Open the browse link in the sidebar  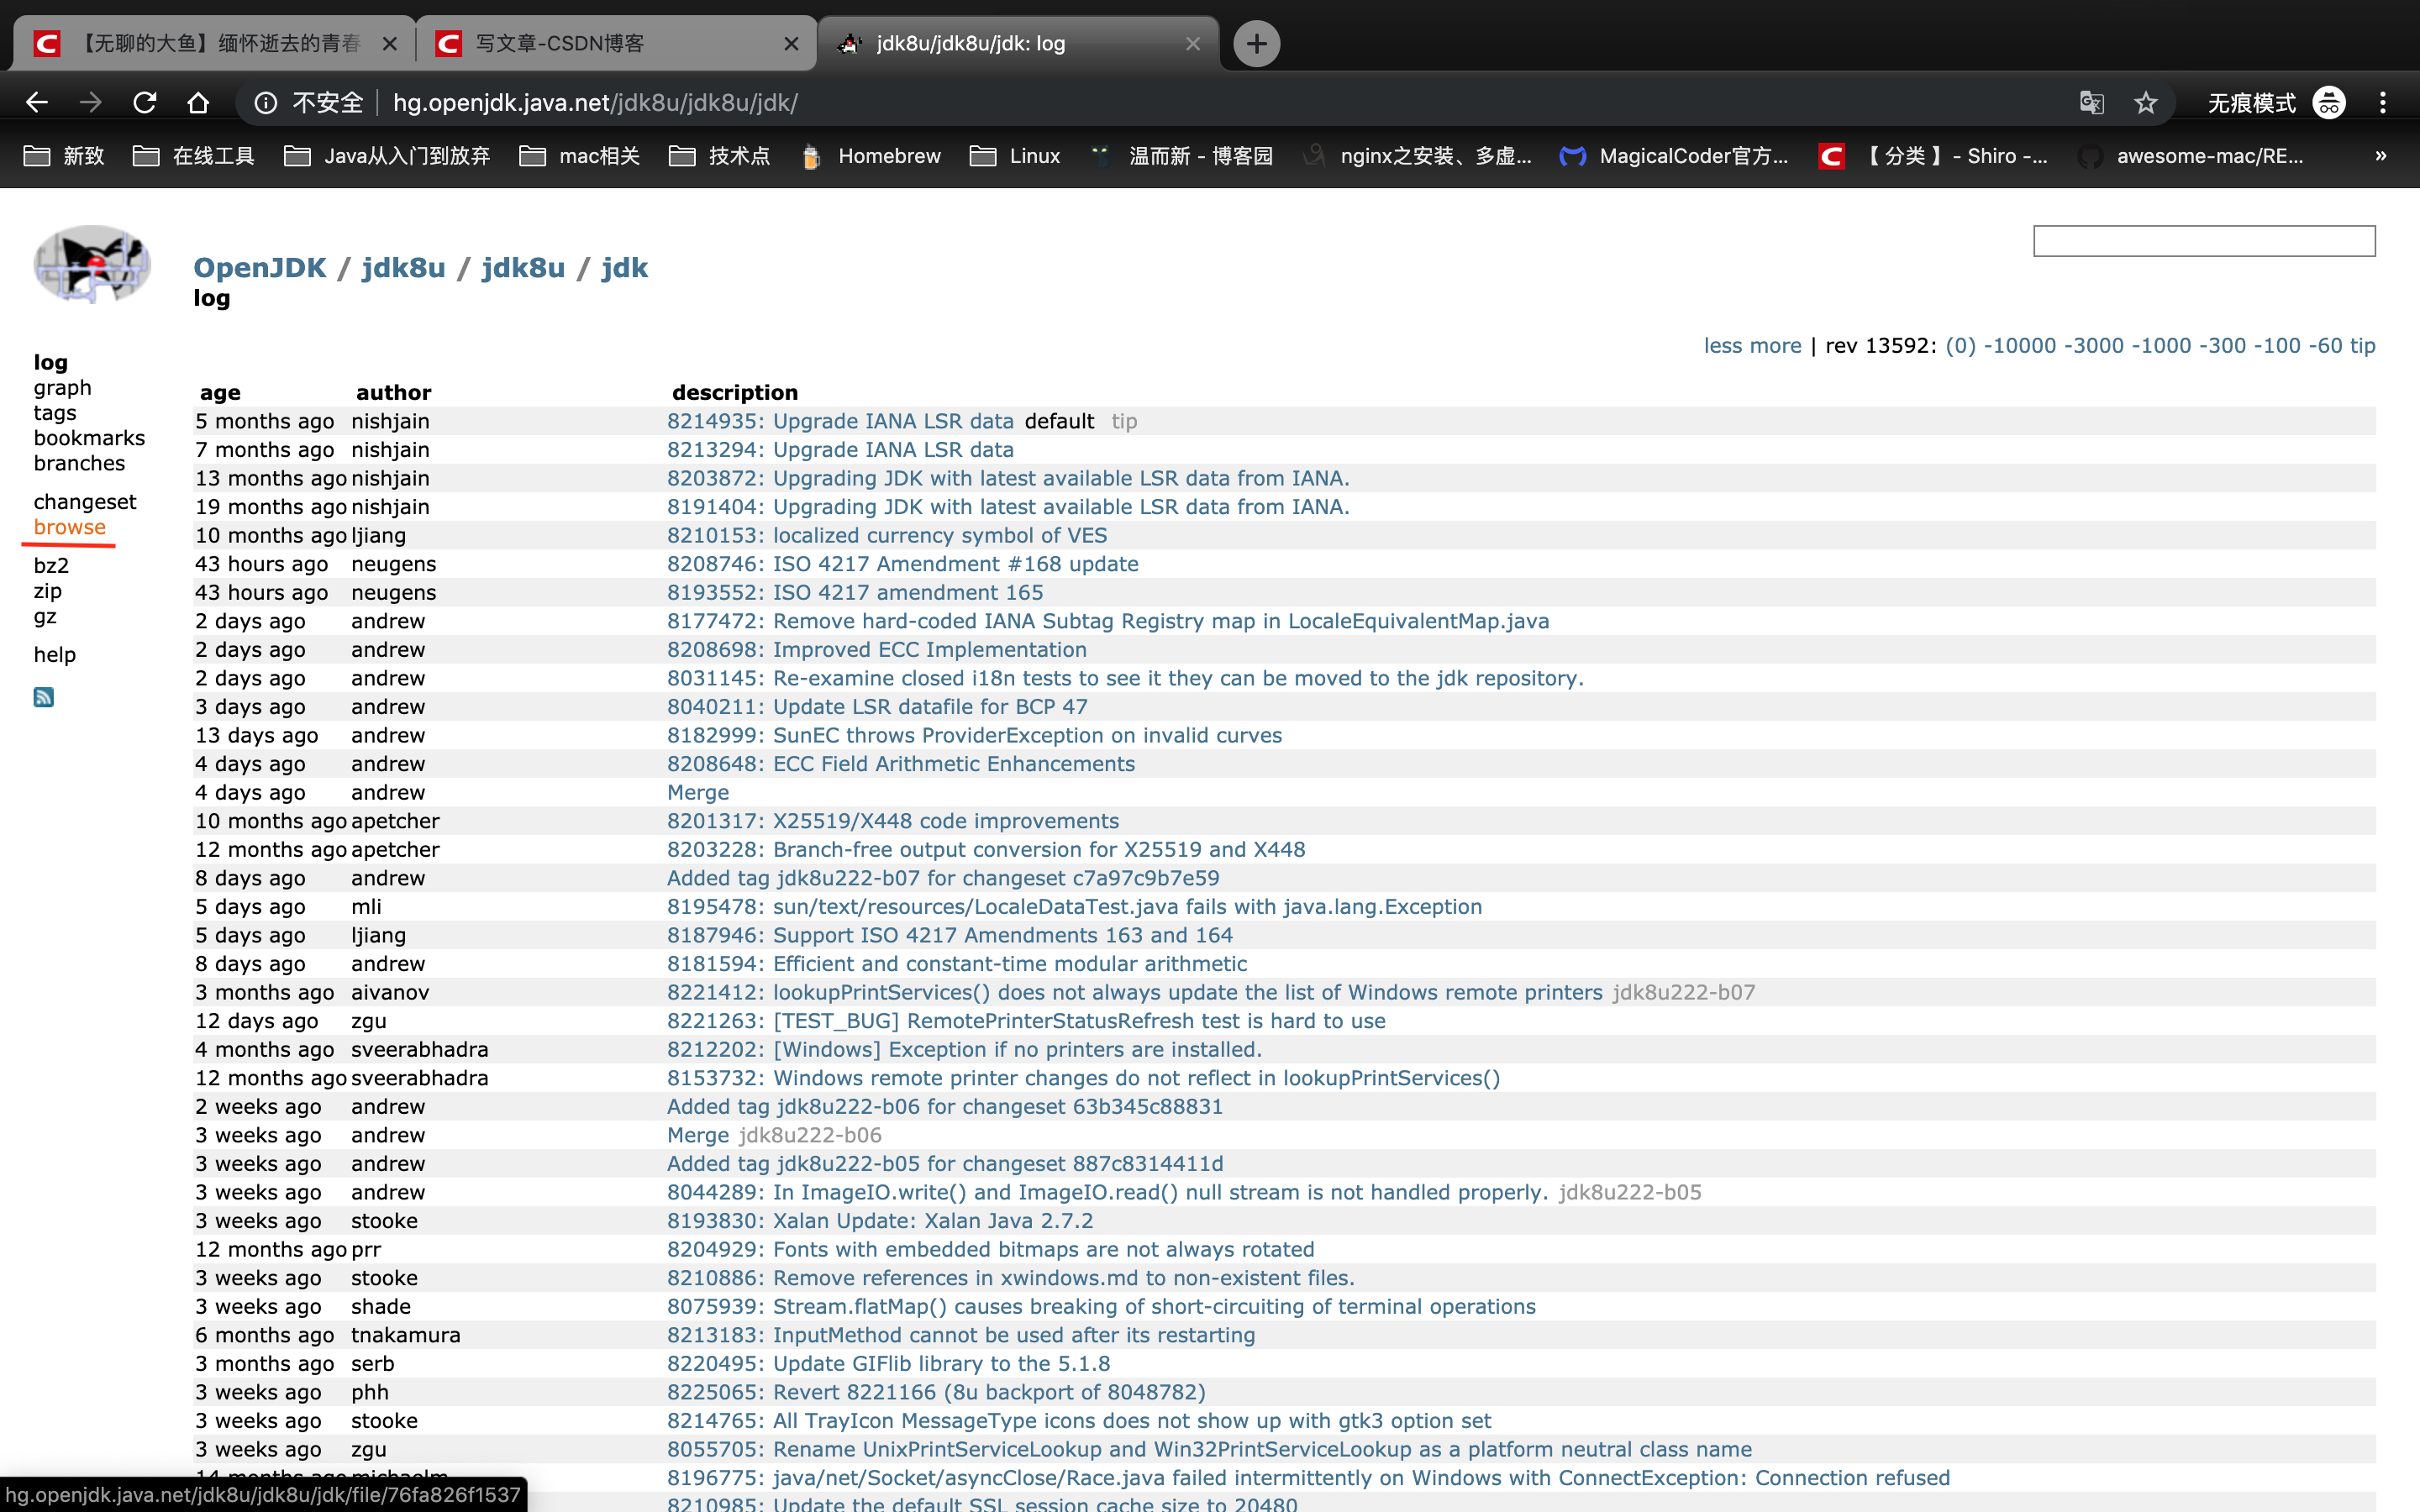pos(69,527)
